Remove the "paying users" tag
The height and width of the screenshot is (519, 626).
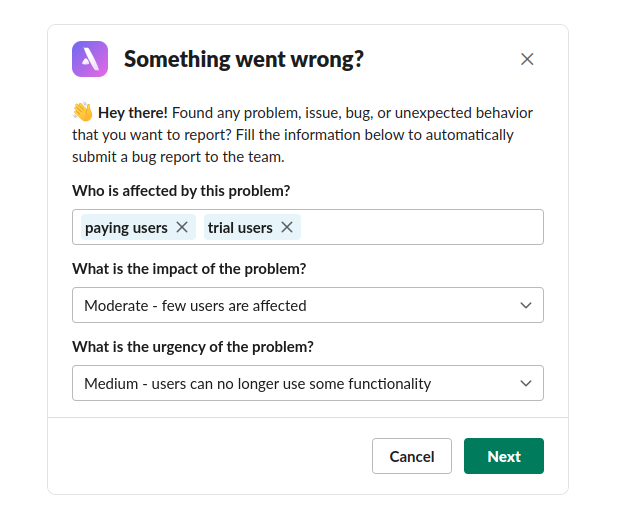click(182, 227)
